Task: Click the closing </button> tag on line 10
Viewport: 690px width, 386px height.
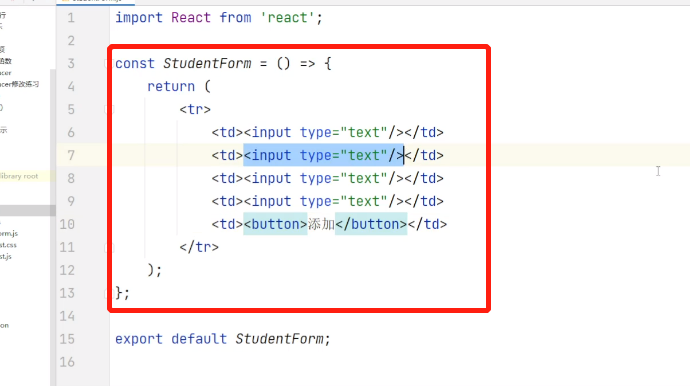Action: pyautogui.click(x=371, y=224)
